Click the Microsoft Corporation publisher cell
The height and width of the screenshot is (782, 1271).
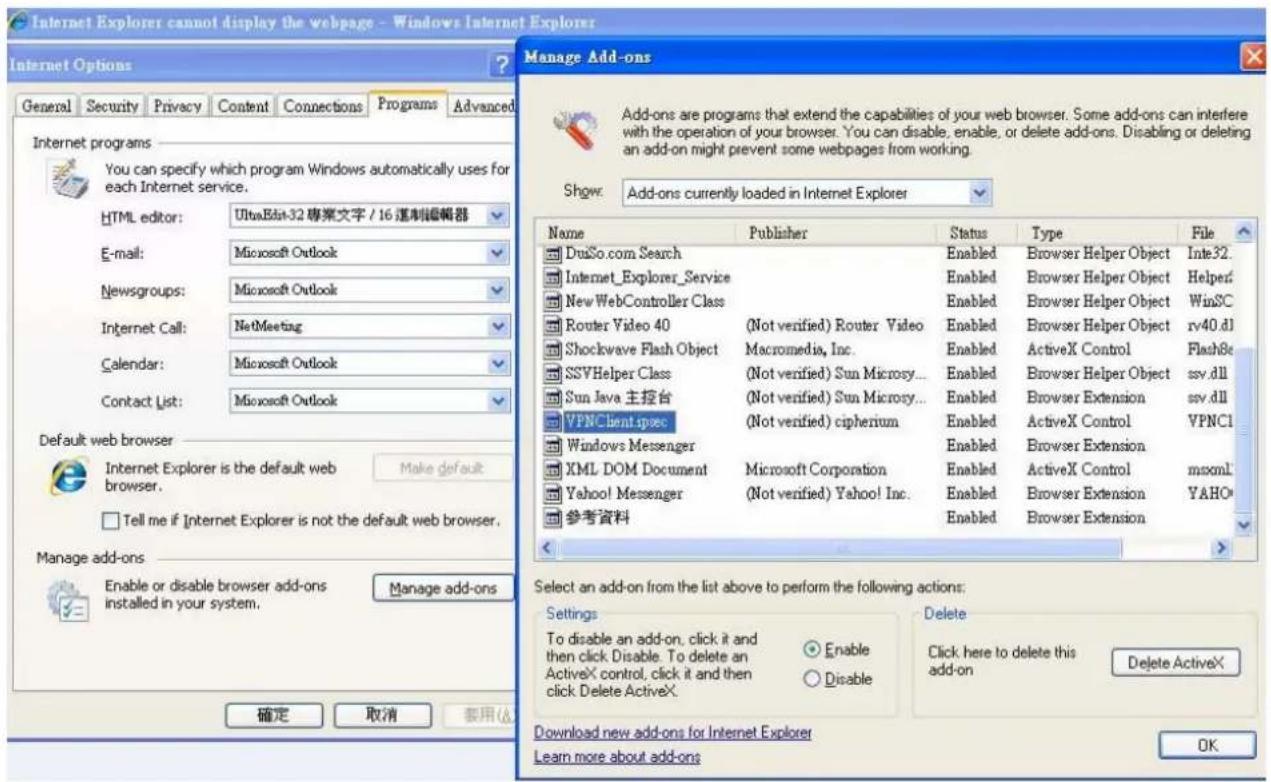[816, 469]
